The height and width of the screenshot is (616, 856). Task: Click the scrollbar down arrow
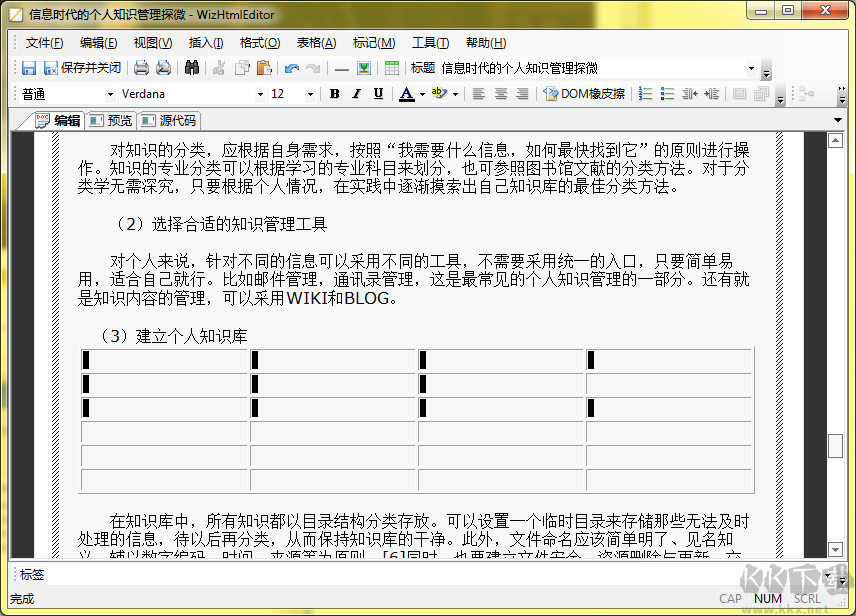pyautogui.click(x=835, y=549)
